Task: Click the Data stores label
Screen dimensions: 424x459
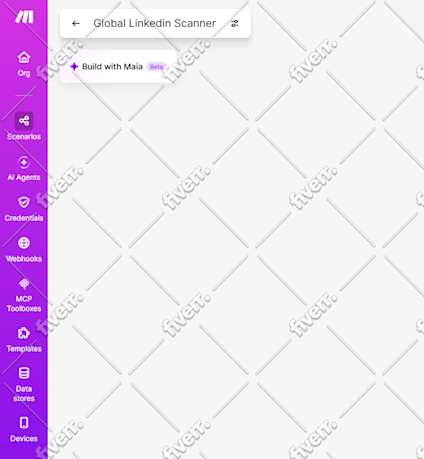Action: point(24,394)
